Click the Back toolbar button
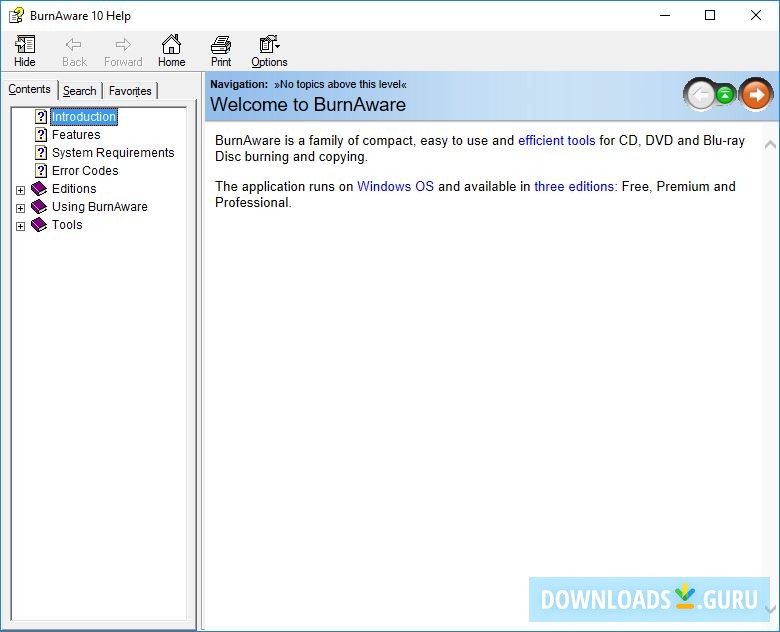 tap(74, 51)
